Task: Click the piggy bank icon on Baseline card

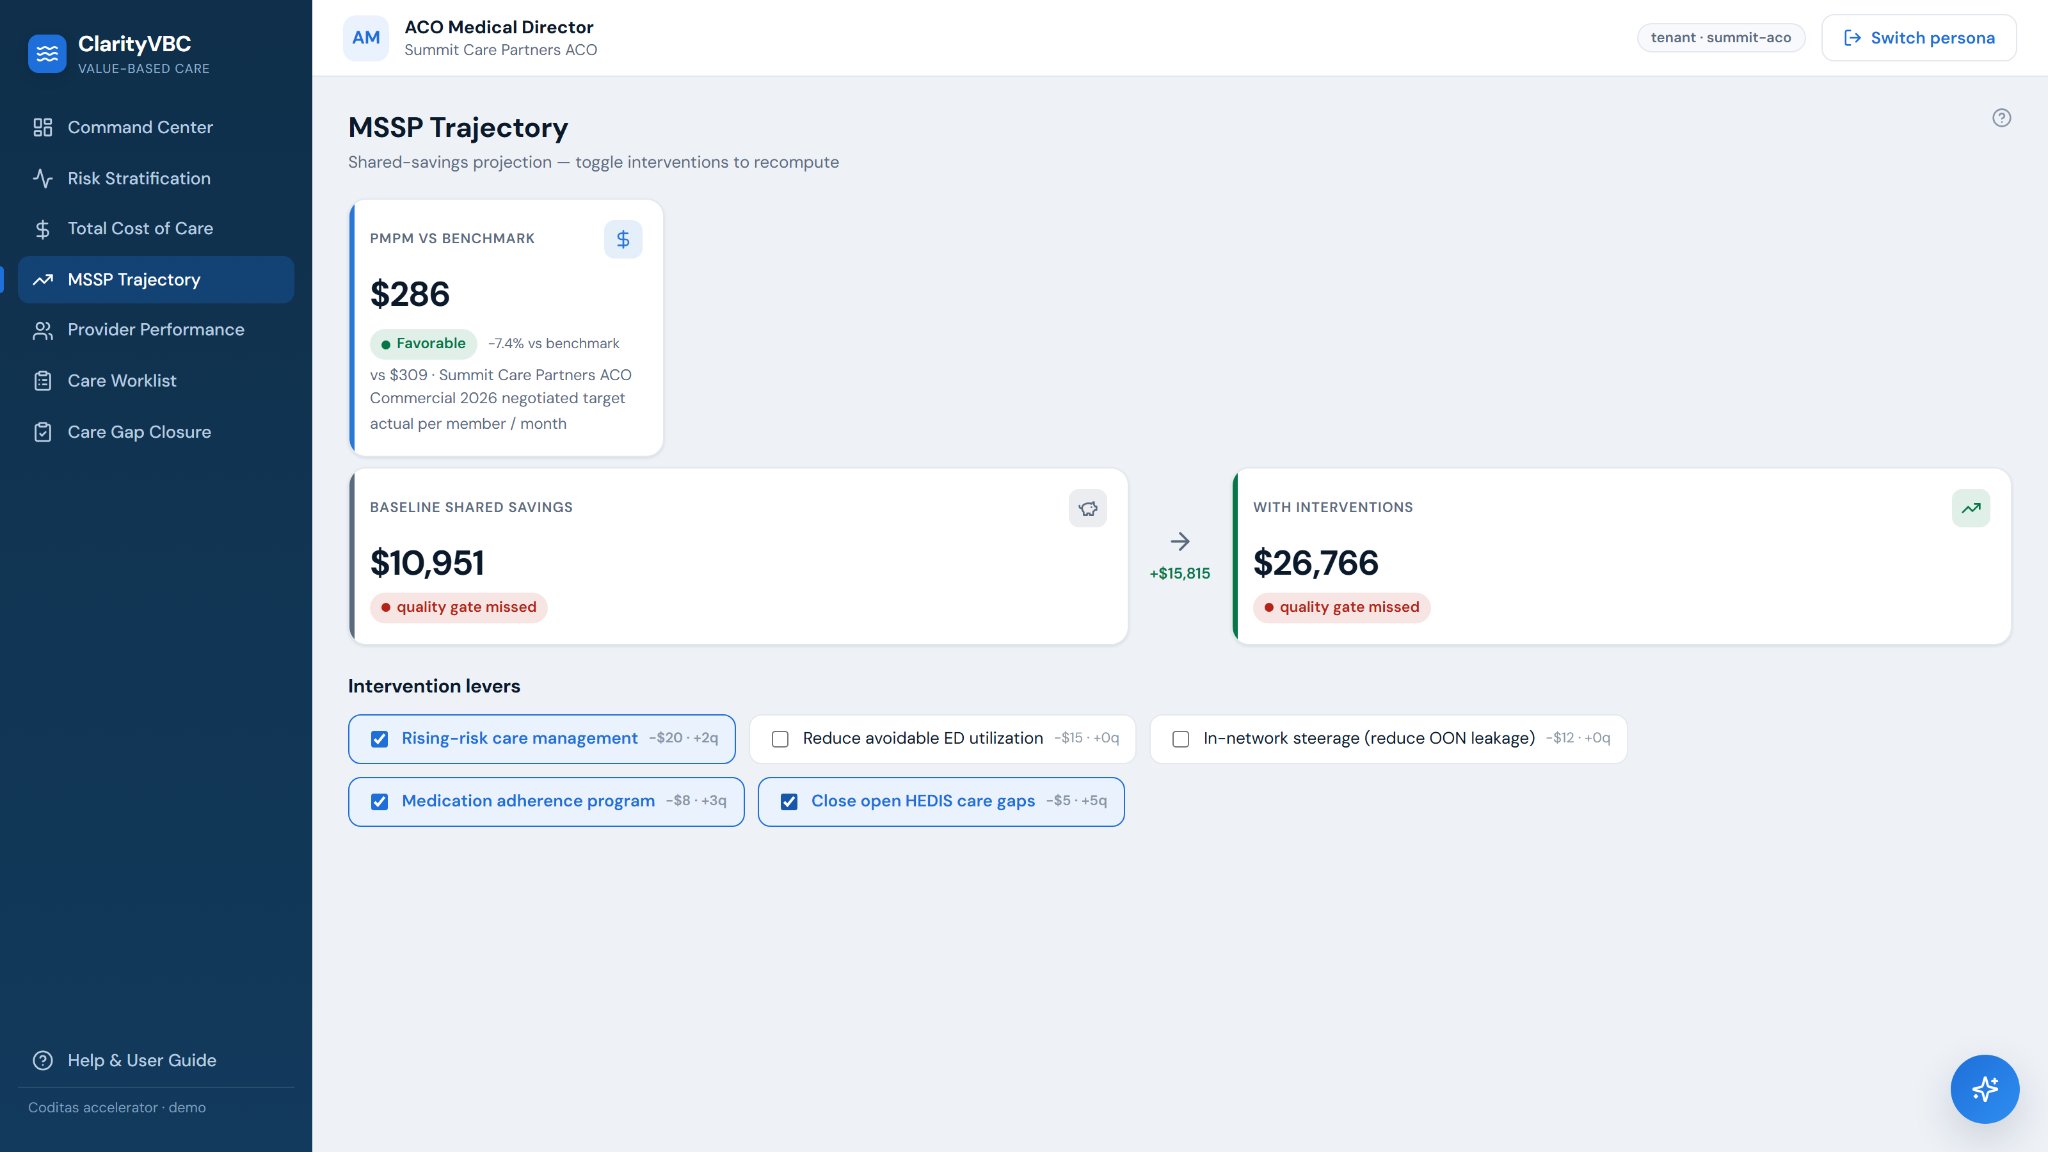Action: (x=1088, y=508)
